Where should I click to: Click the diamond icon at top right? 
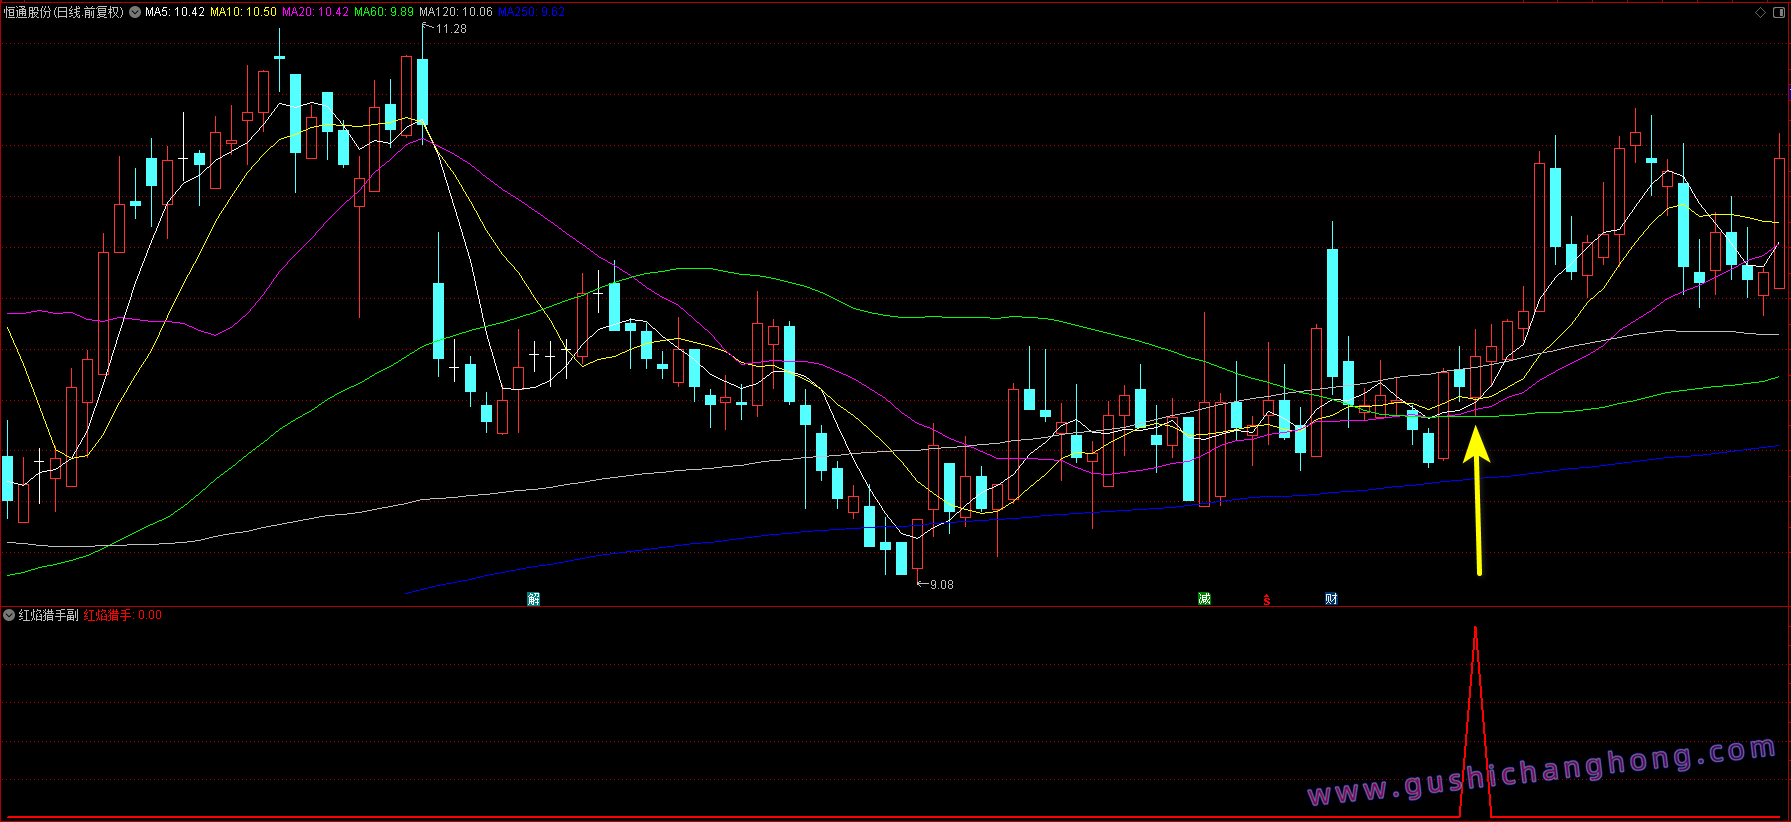click(x=1760, y=12)
